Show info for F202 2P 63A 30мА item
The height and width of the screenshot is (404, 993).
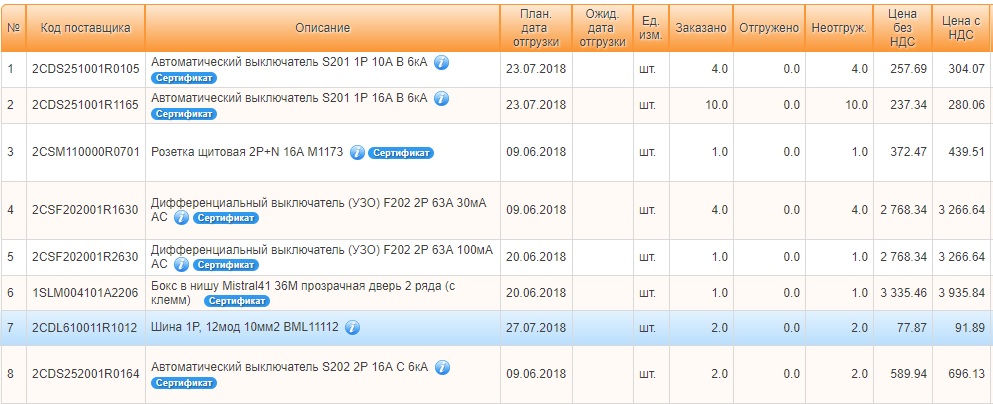tap(181, 218)
